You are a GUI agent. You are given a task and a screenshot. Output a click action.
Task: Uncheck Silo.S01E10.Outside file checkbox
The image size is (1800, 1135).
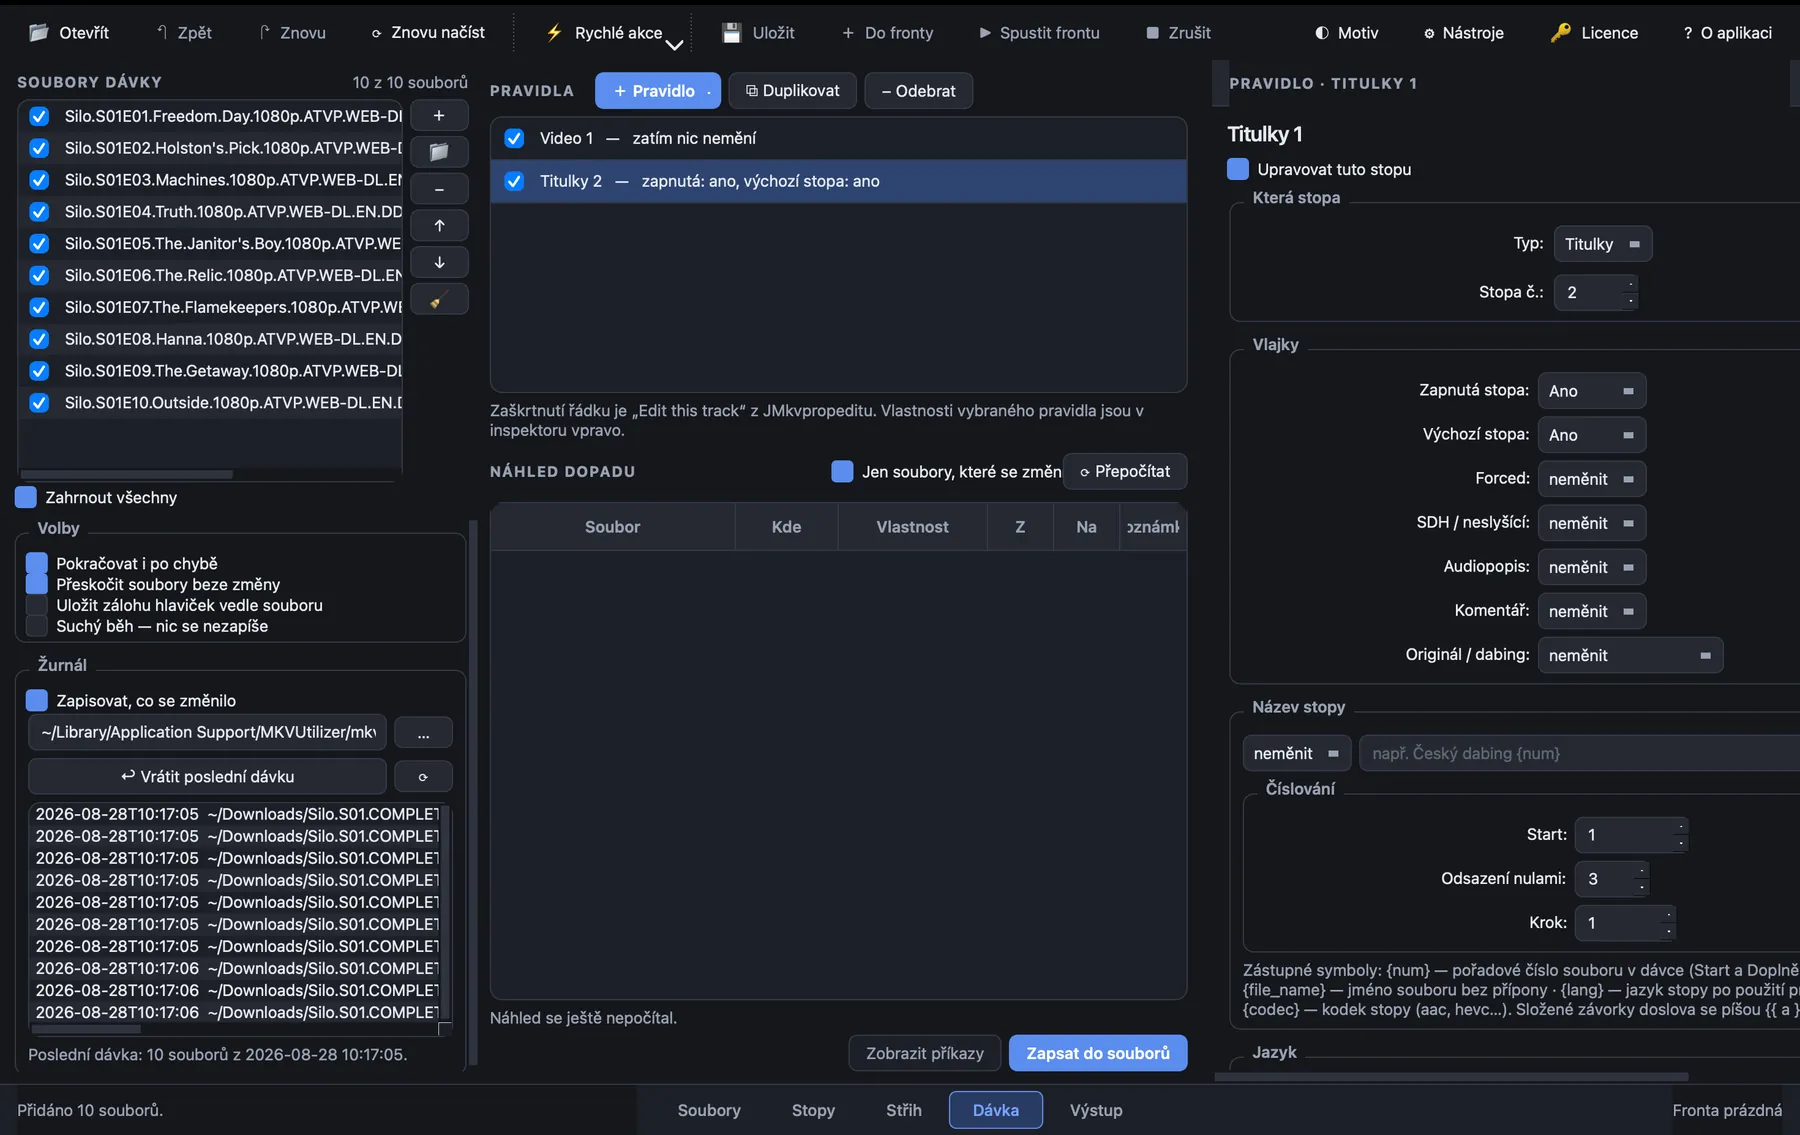39,403
